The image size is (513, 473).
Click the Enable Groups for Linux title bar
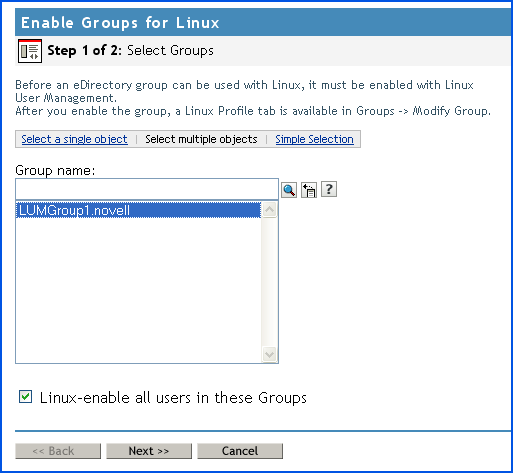point(263,22)
